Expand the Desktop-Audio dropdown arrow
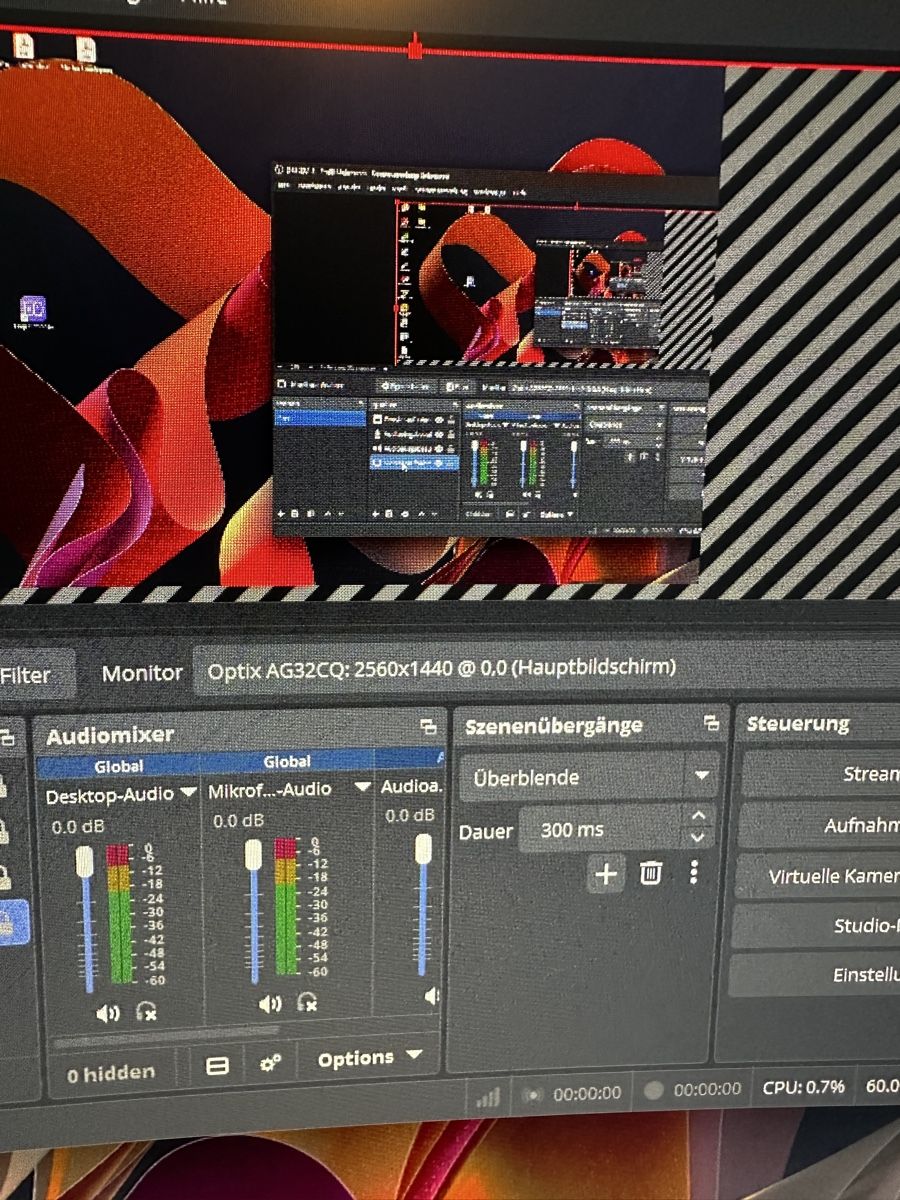 point(188,794)
